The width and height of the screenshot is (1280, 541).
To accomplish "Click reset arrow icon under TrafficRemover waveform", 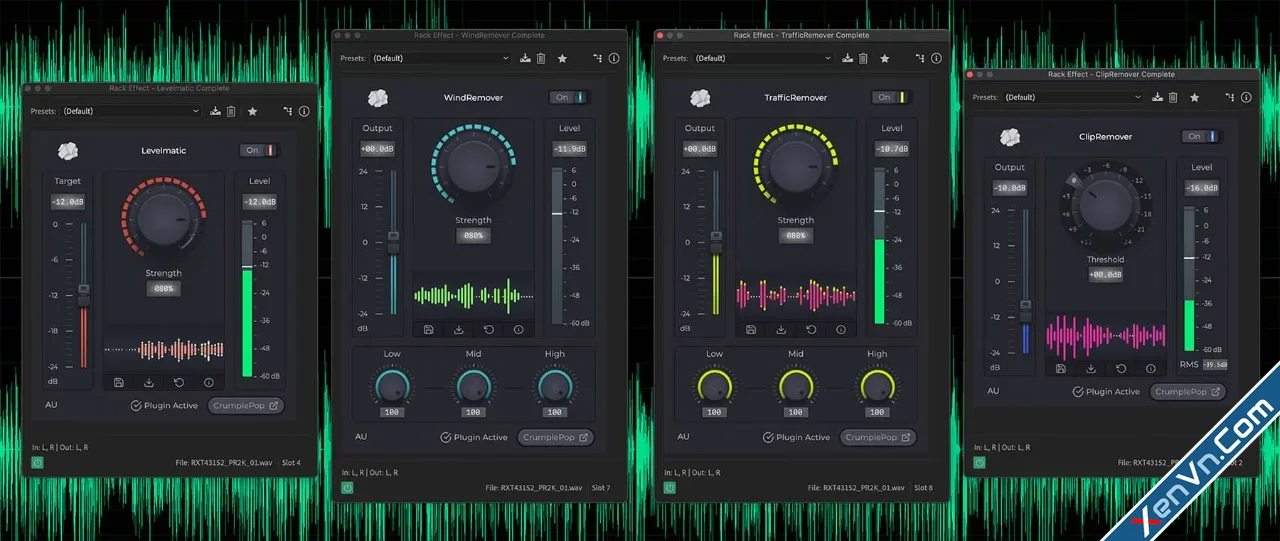I will (x=811, y=329).
